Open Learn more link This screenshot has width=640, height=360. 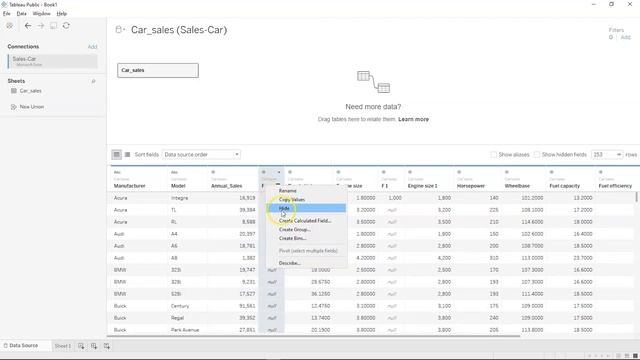click(413, 119)
